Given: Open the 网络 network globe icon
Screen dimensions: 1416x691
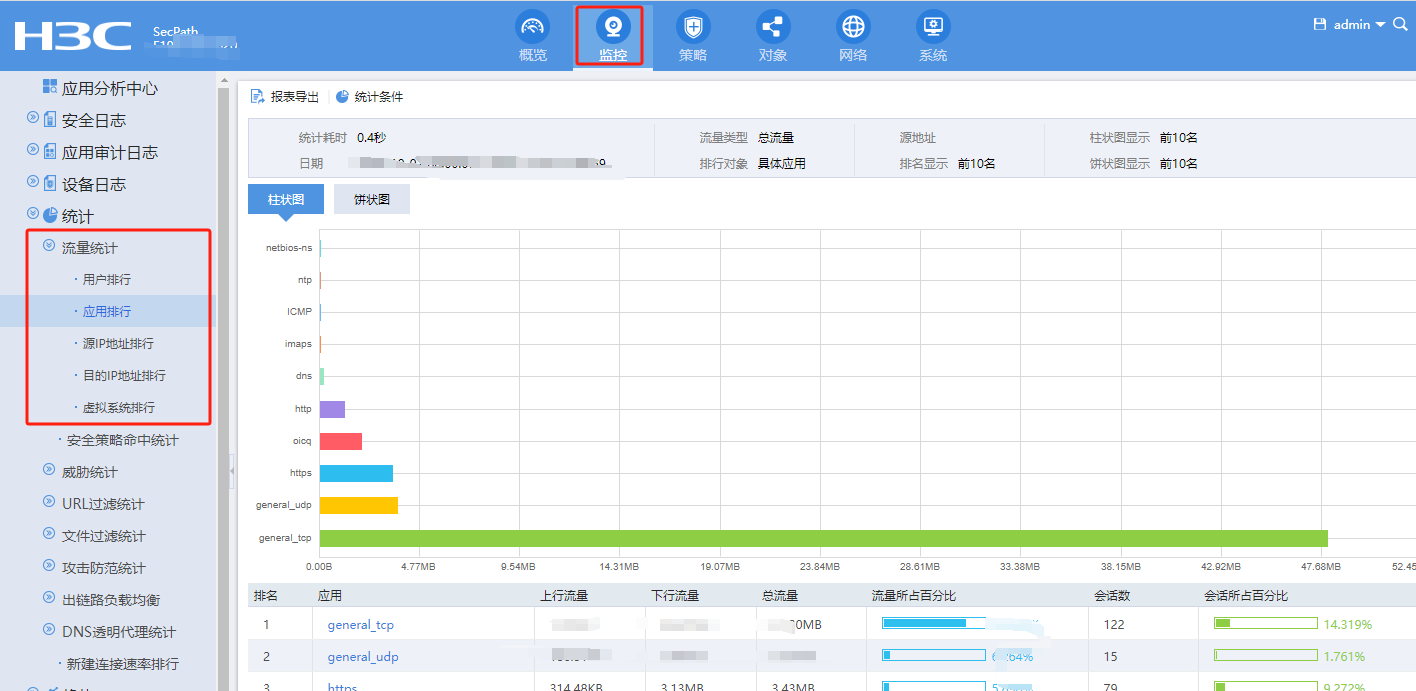Looking at the screenshot, I should [853, 26].
